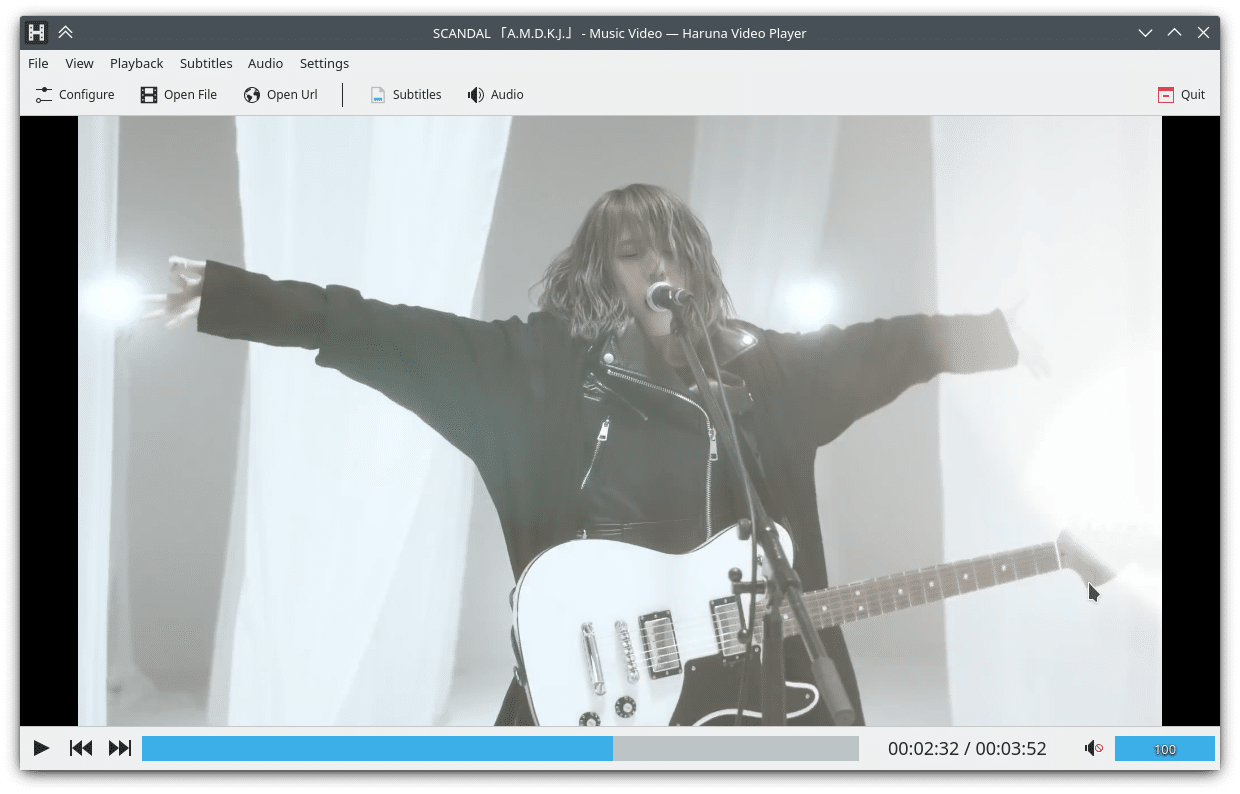Viewport: 1240px width, 794px height.
Task: Click the Play button
Action: coord(41,748)
